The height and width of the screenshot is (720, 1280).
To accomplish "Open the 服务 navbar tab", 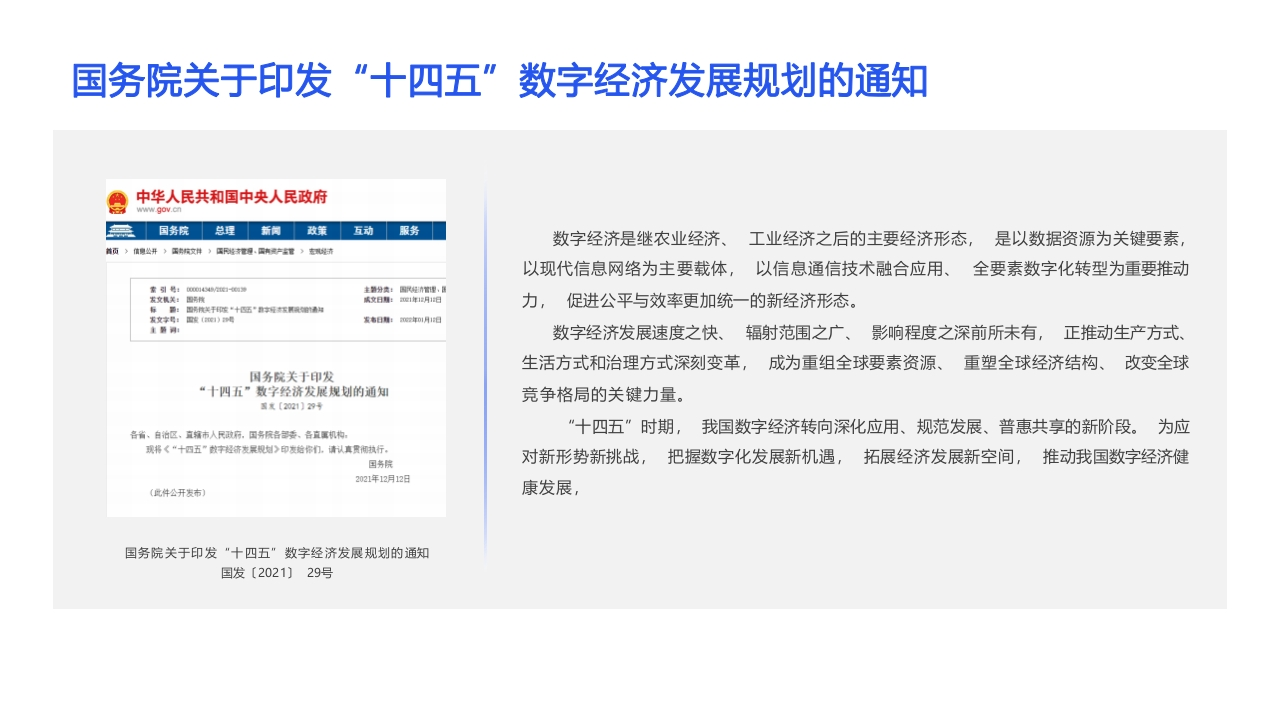I will [x=409, y=231].
